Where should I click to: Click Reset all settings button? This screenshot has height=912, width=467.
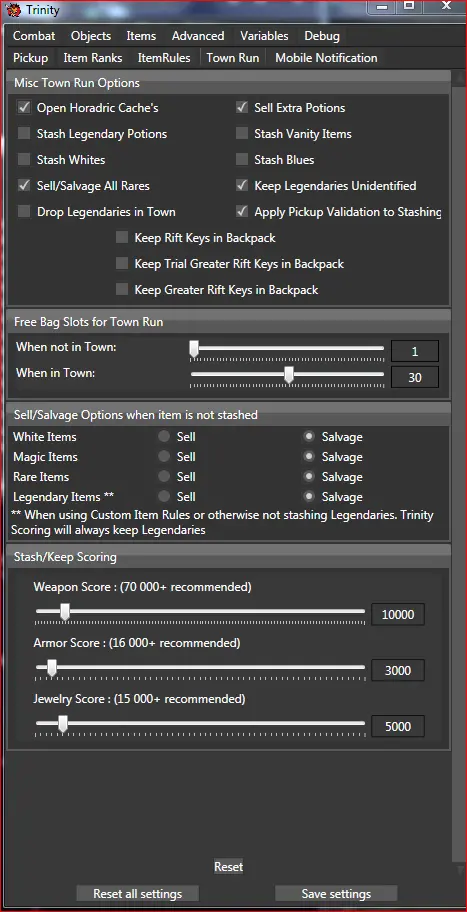point(138,893)
